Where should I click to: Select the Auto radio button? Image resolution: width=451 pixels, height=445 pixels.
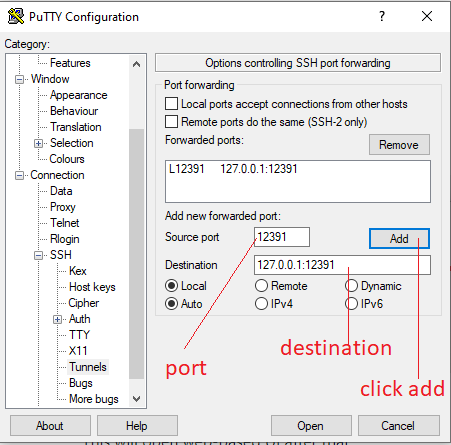click(x=171, y=304)
